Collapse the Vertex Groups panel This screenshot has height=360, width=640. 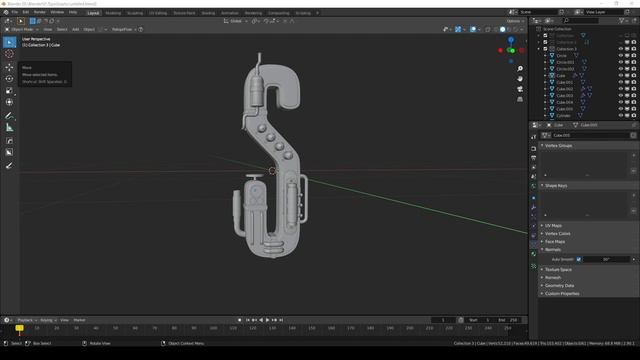pyautogui.click(x=558, y=146)
